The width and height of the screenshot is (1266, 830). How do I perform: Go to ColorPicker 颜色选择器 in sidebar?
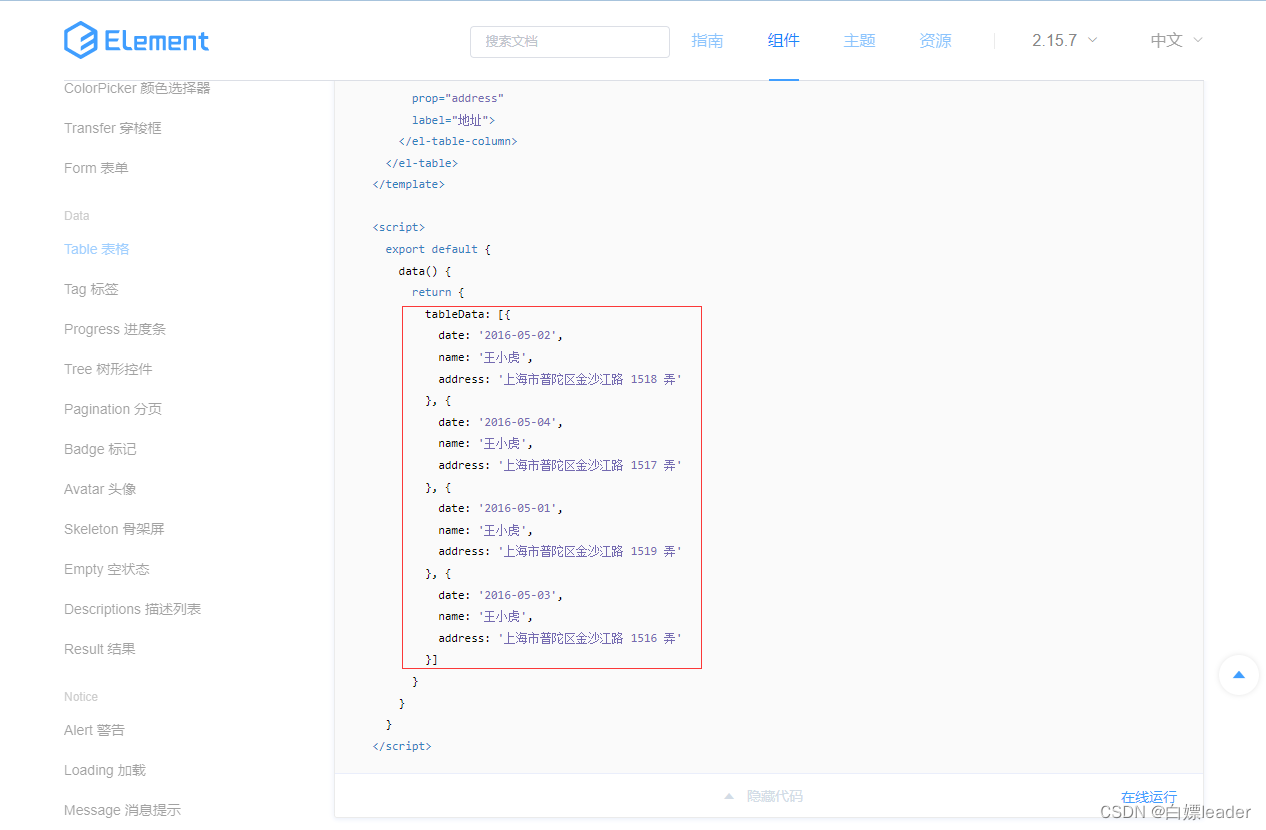(137, 88)
